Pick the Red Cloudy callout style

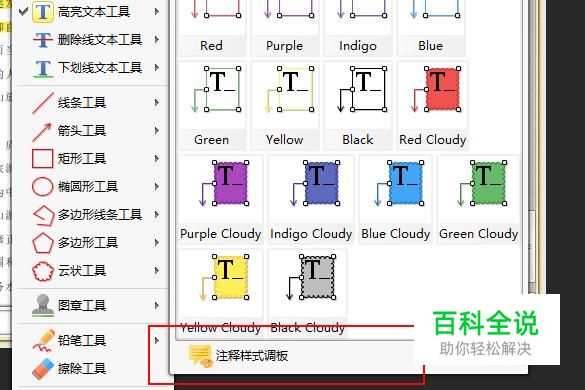click(x=432, y=106)
